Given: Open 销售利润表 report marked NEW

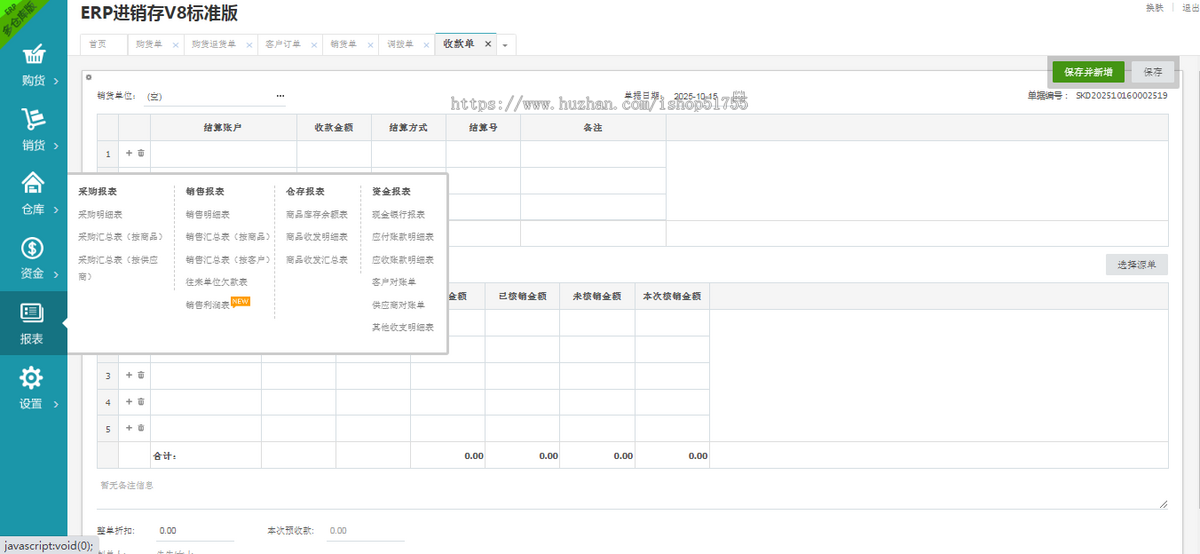Looking at the screenshot, I should point(208,305).
